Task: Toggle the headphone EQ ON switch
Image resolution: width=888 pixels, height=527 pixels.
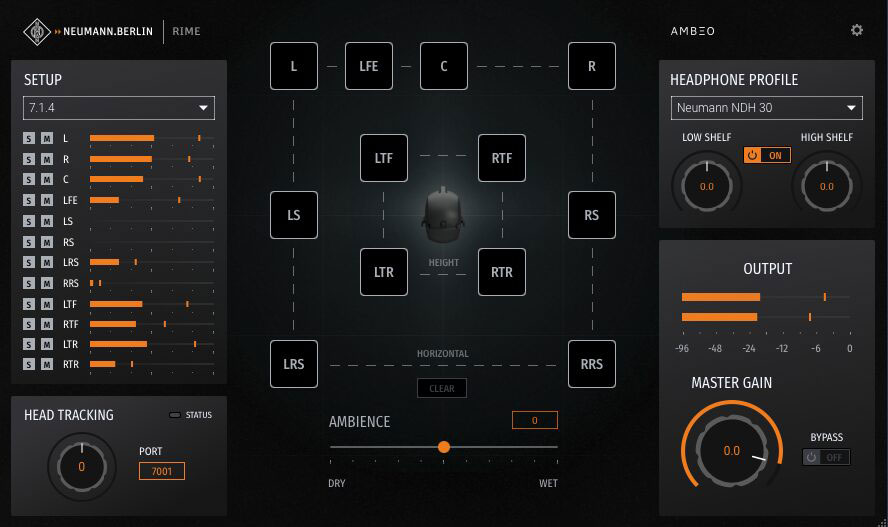Action: click(x=767, y=155)
